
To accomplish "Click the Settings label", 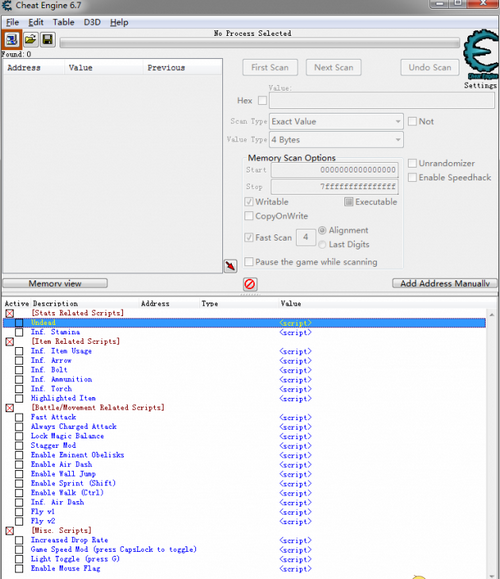I will [480, 85].
